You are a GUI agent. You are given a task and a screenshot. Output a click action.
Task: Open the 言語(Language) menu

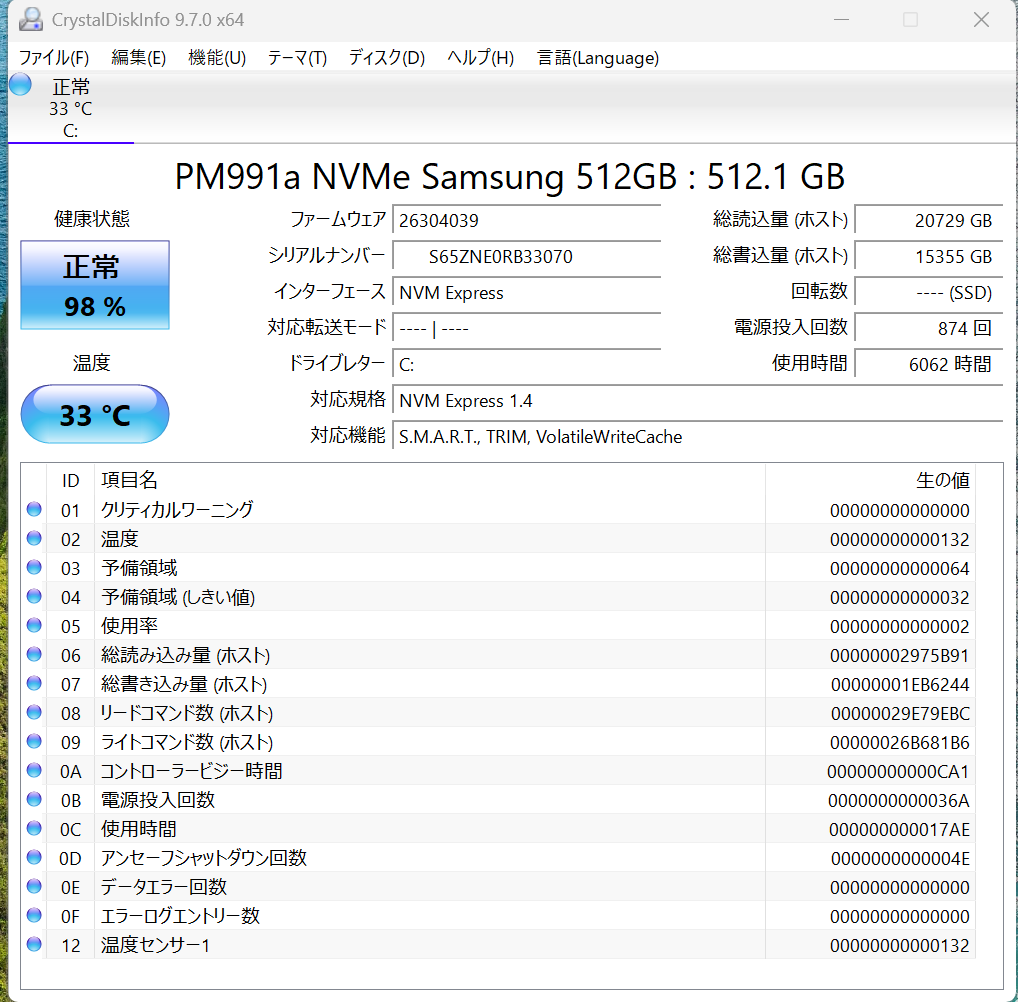point(598,58)
